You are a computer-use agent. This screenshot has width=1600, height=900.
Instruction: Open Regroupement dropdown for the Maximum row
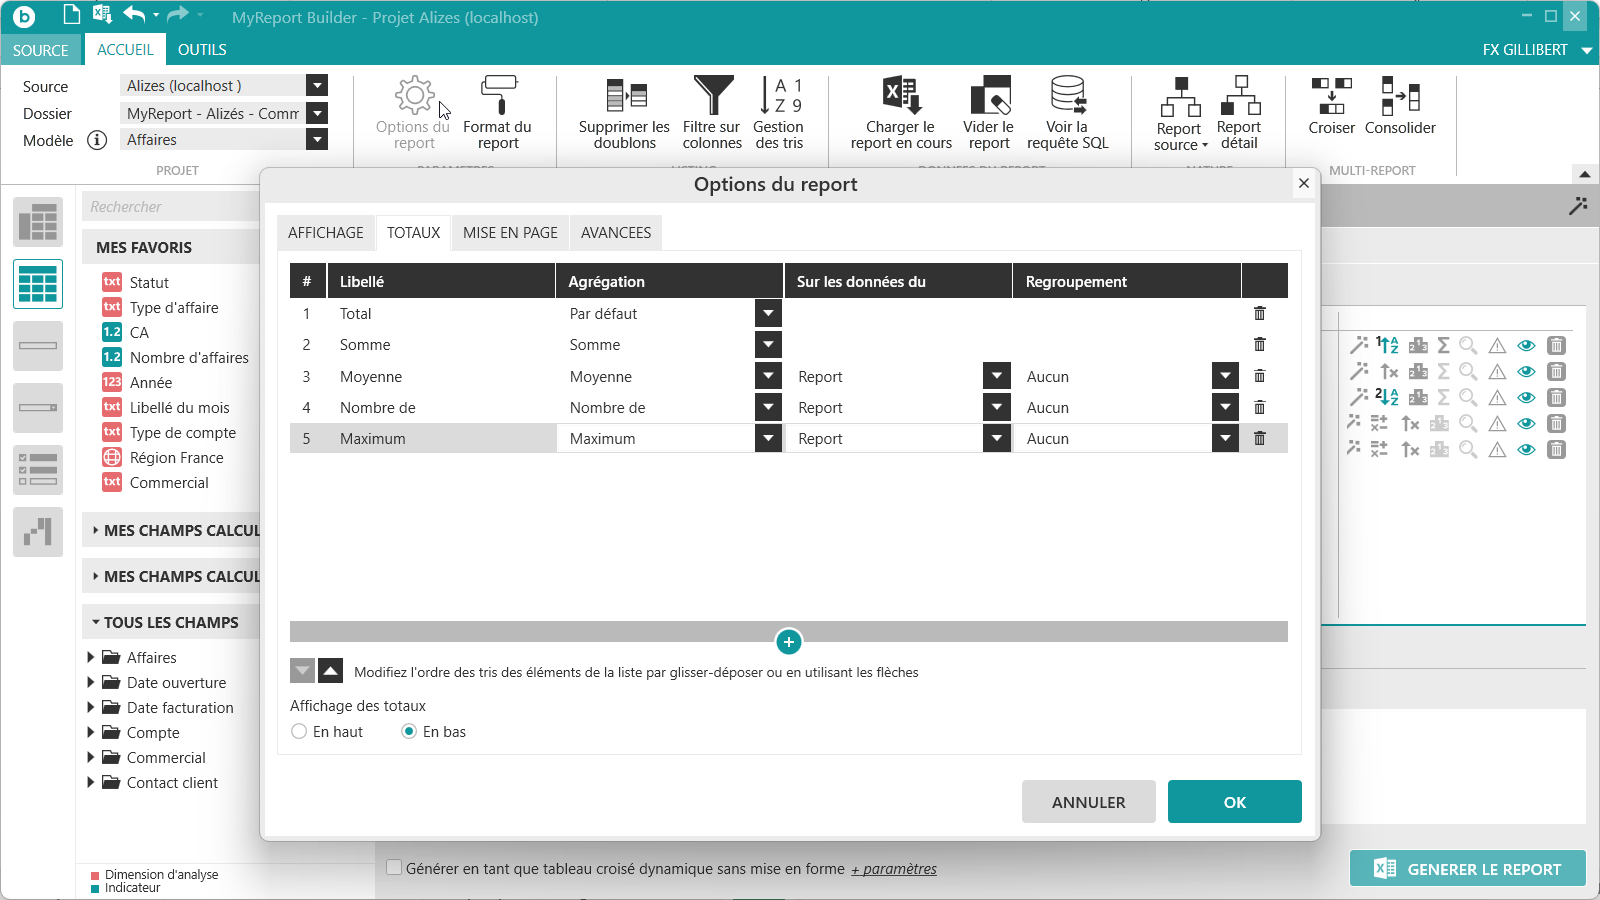pyautogui.click(x=1226, y=438)
